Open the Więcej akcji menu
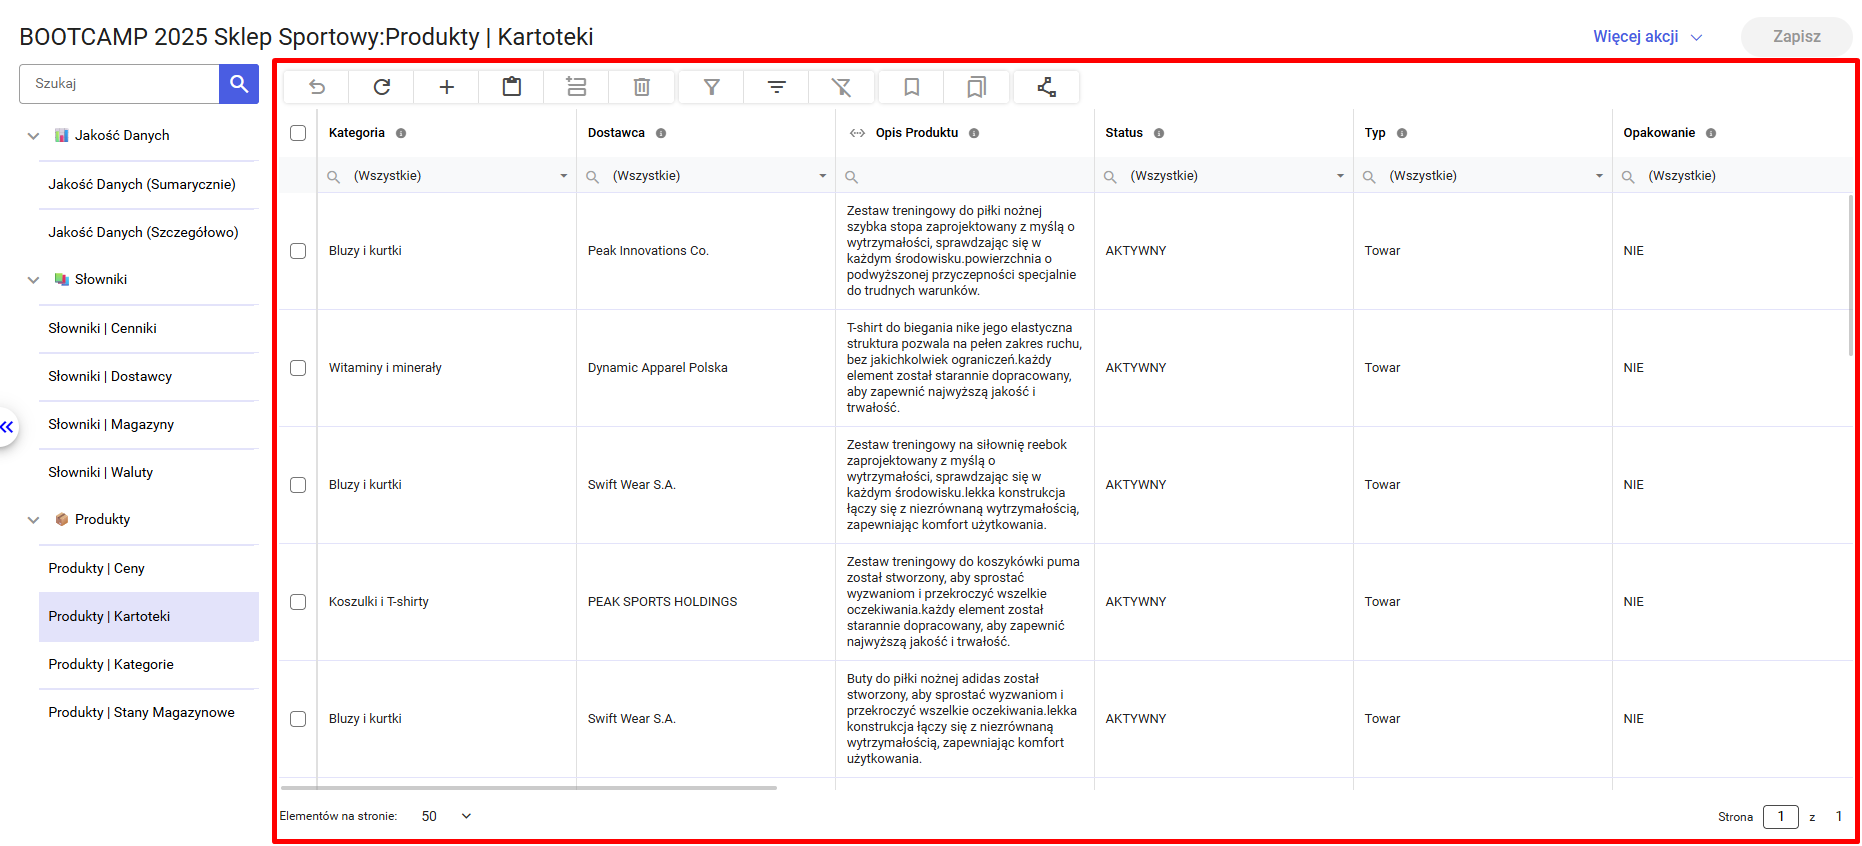Screen dimensions: 1862x846 click(x=1647, y=37)
